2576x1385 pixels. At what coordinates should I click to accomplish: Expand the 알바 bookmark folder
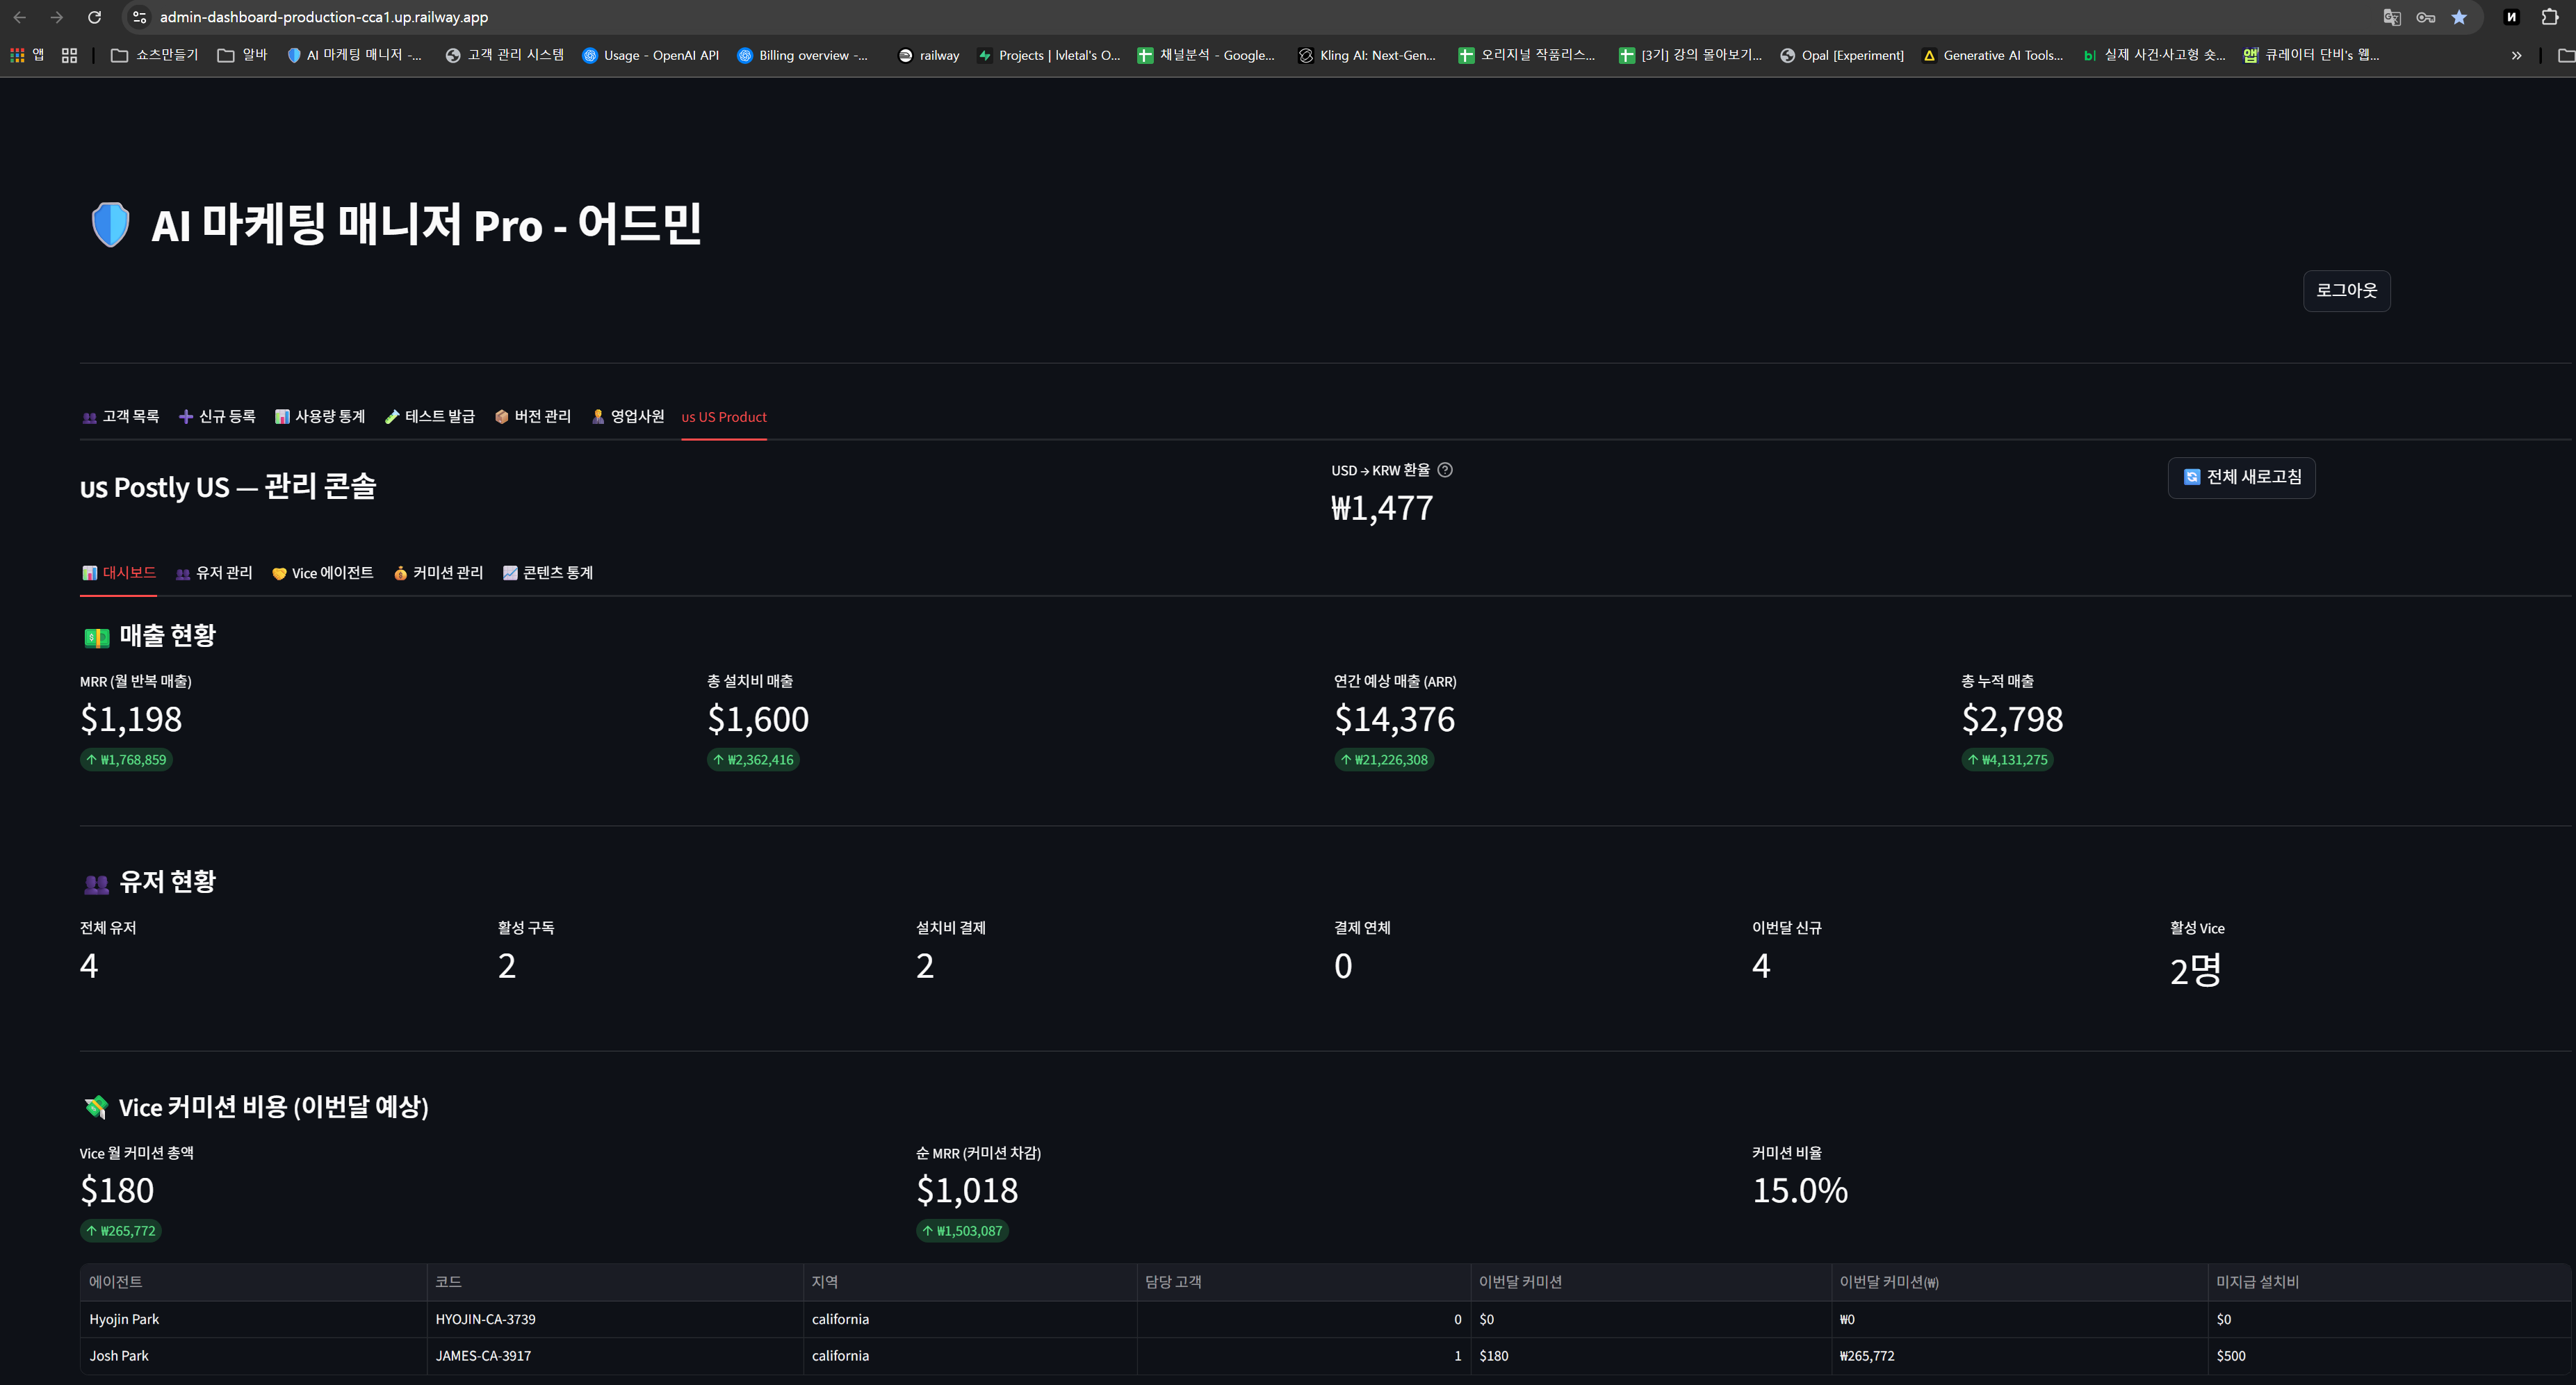(242, 55)
